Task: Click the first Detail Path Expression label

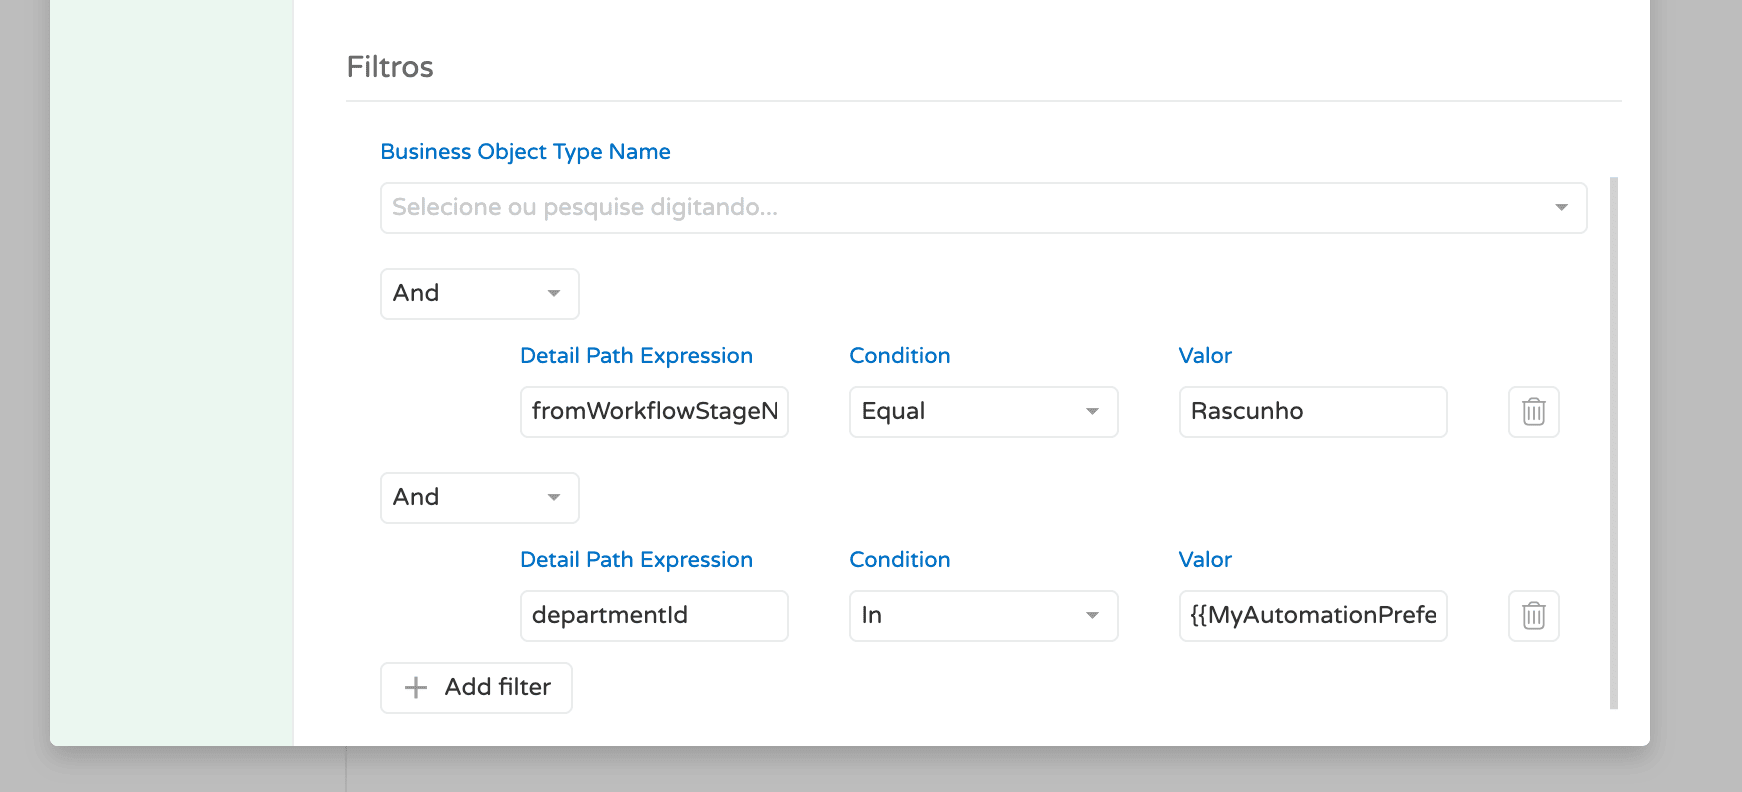Action: pos(636,356)
